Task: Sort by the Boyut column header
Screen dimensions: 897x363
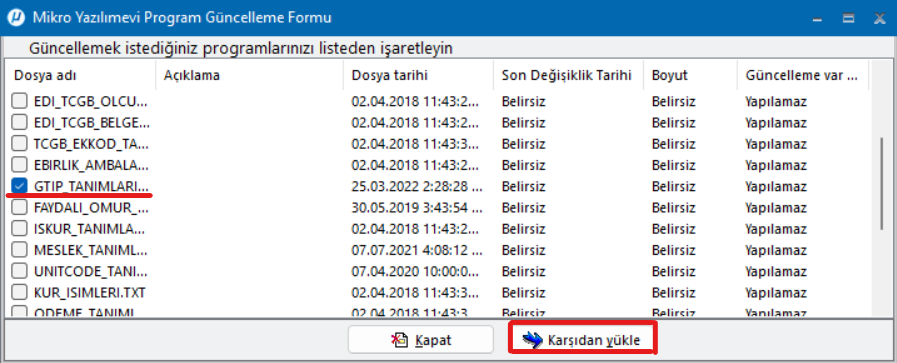Action: tap(690, 75)
